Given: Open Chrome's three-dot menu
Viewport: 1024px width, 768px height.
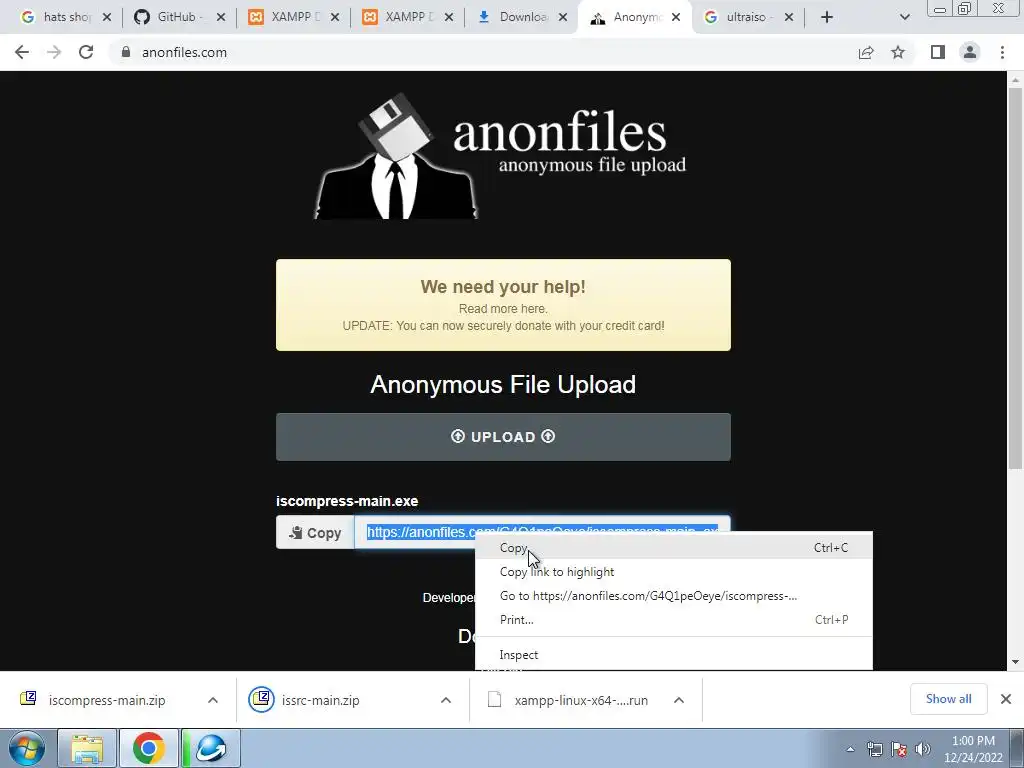Looking at the screenshot, I should click(x=1002, y=52).
